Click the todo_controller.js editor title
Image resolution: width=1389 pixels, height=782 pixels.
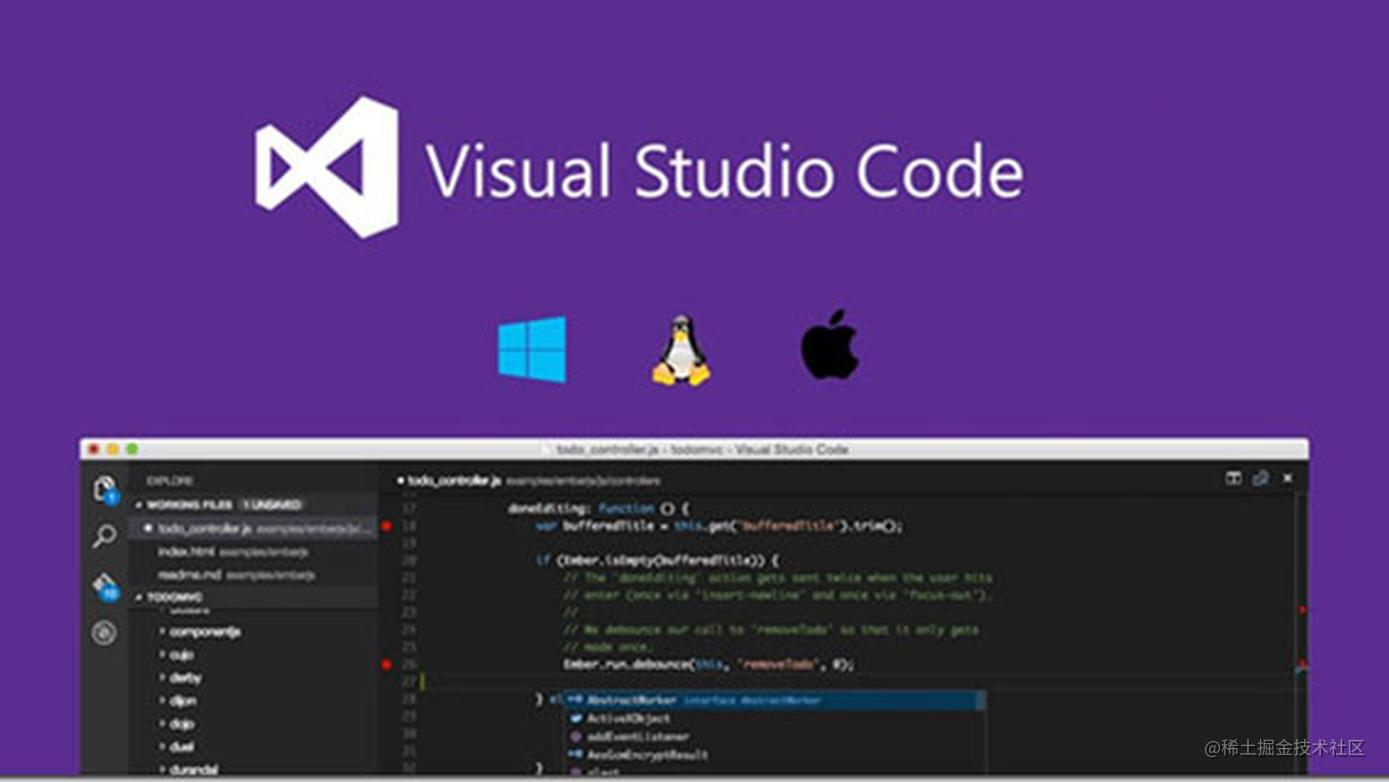tap(455, 481)
